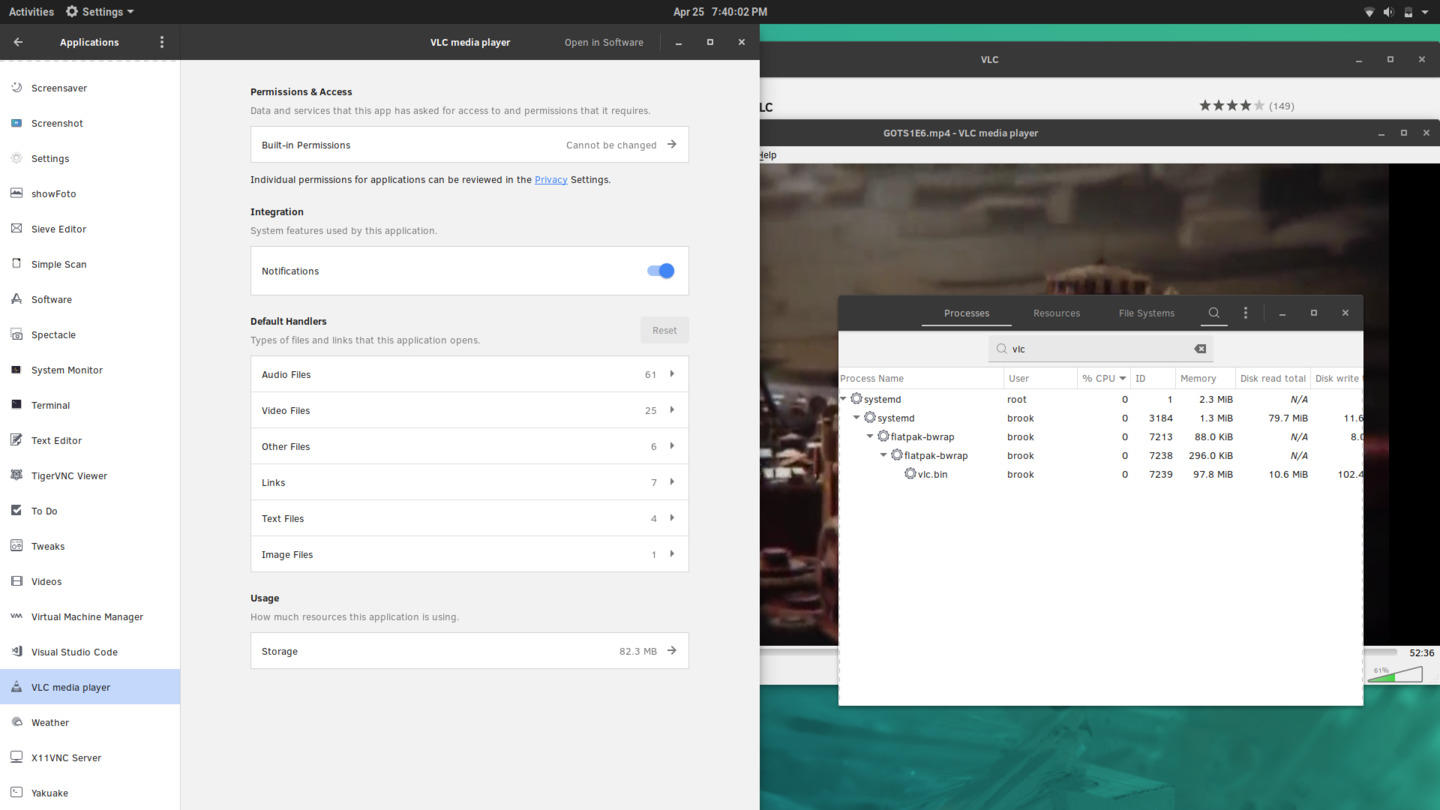Select the Yakuake icon
The height and width of the screenshot is (810, 1440).
click(16, 793)
